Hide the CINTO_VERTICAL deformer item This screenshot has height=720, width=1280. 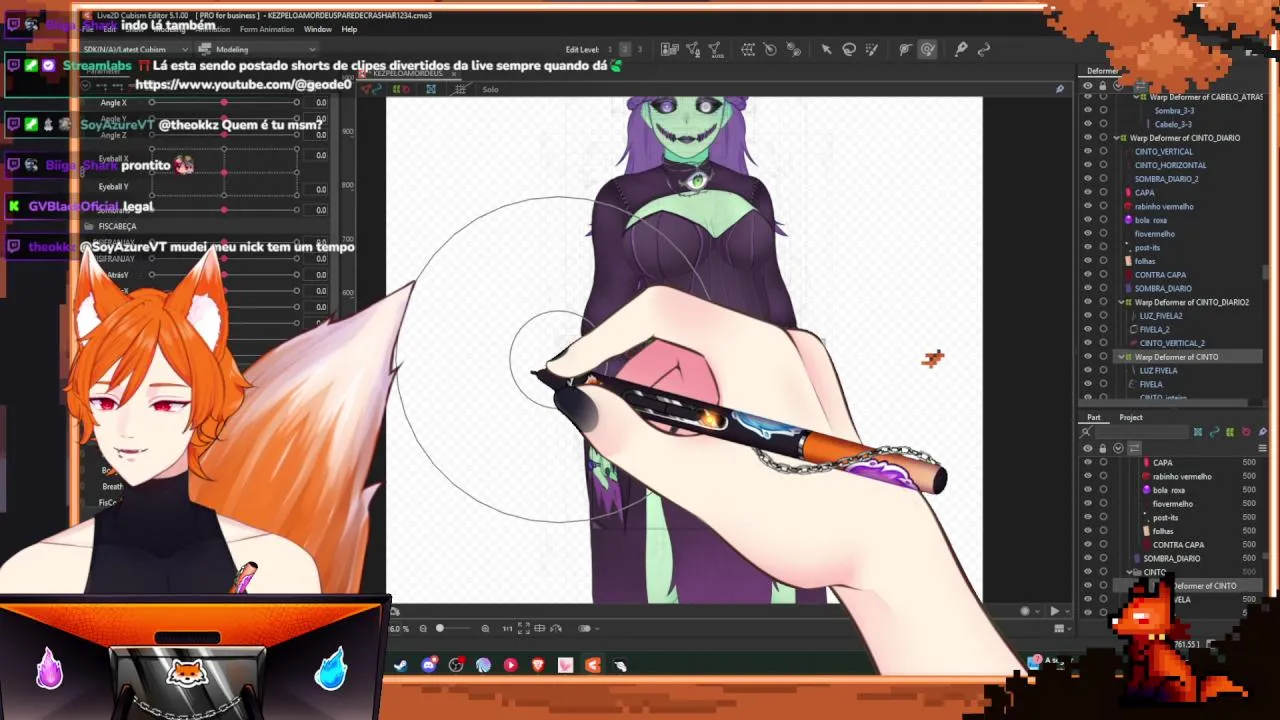(1088, 152)
